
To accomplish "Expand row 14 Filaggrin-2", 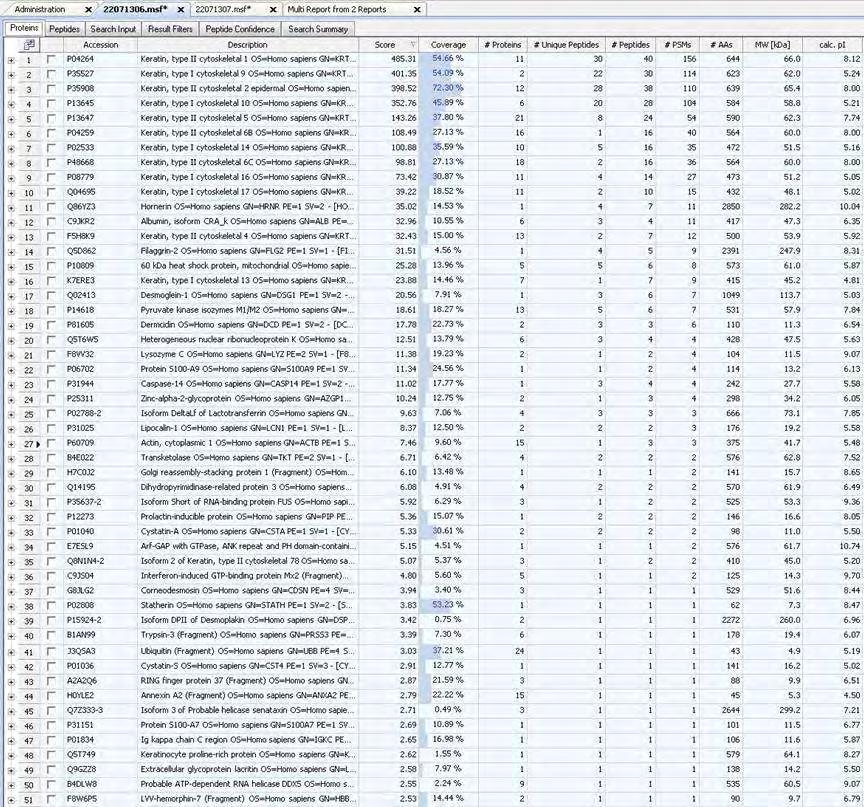I will click(11, 252).
